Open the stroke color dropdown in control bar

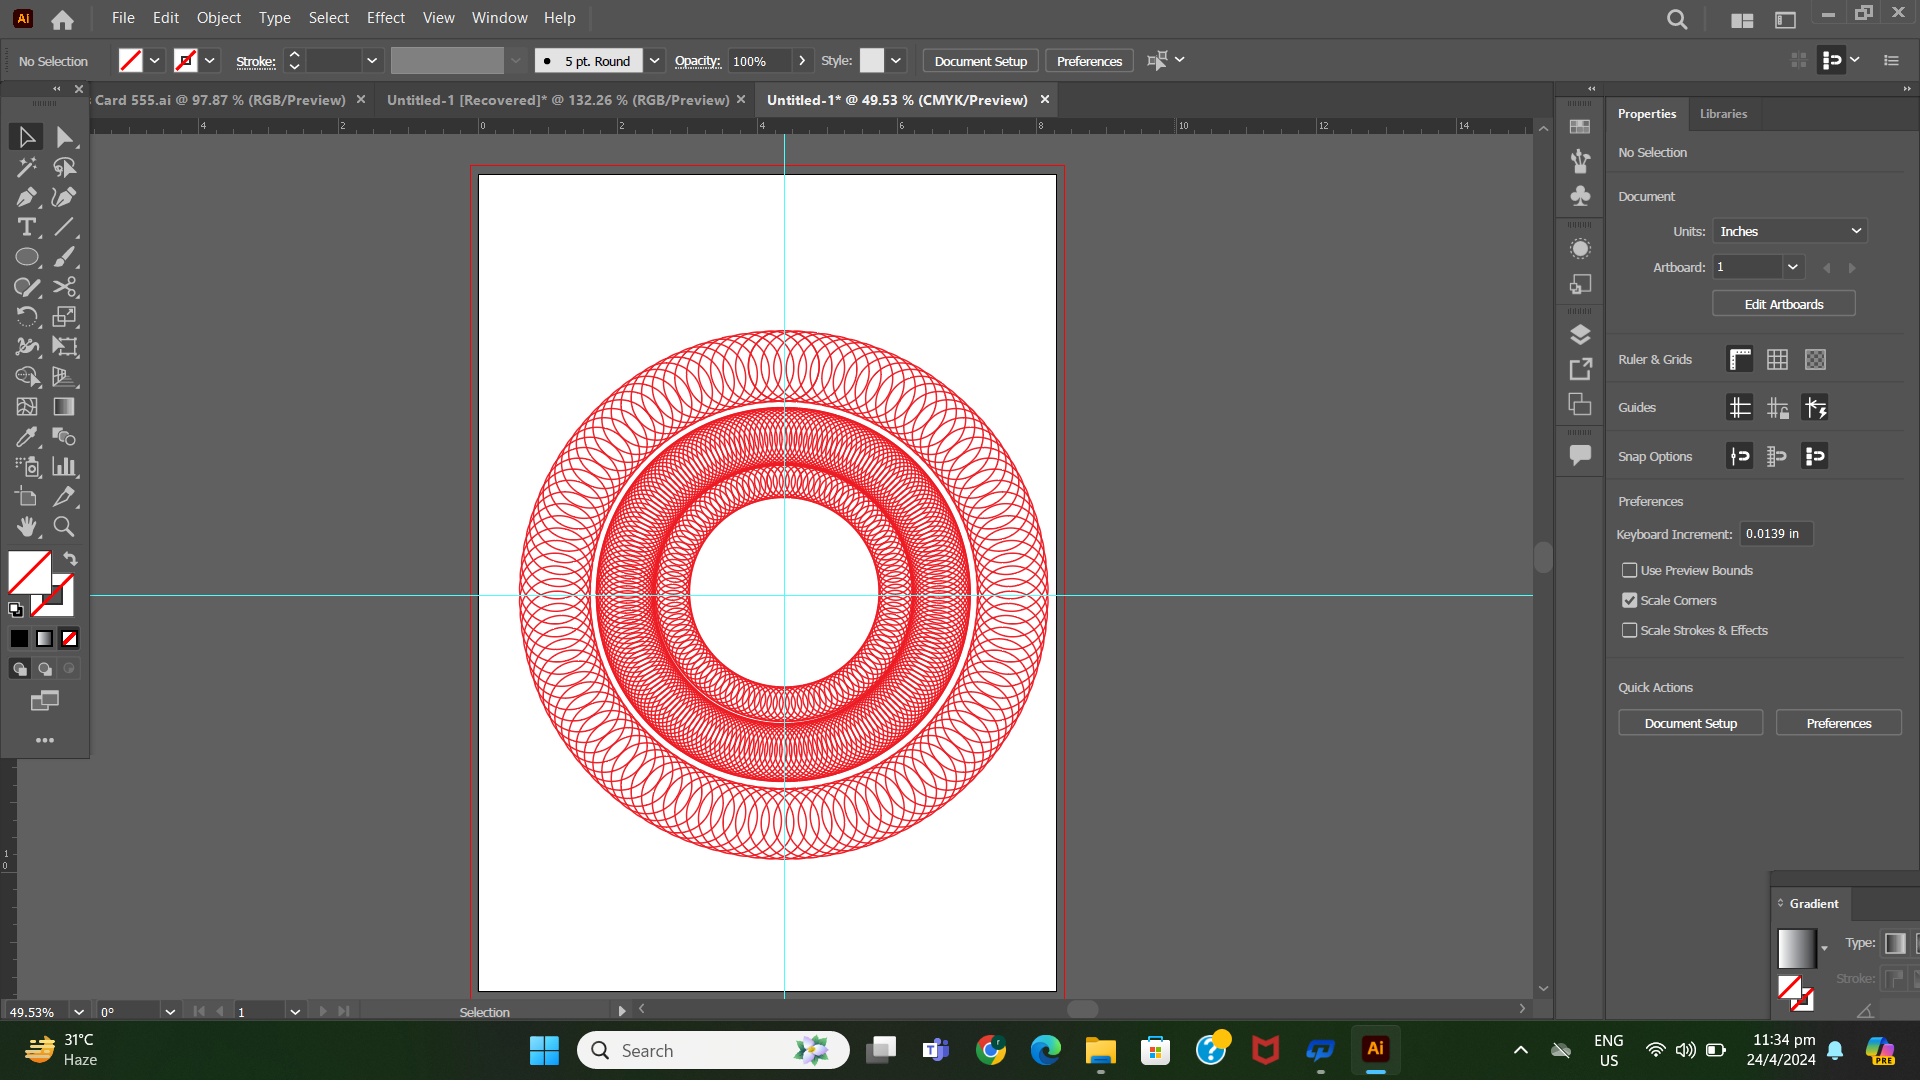tap(210, 61)
